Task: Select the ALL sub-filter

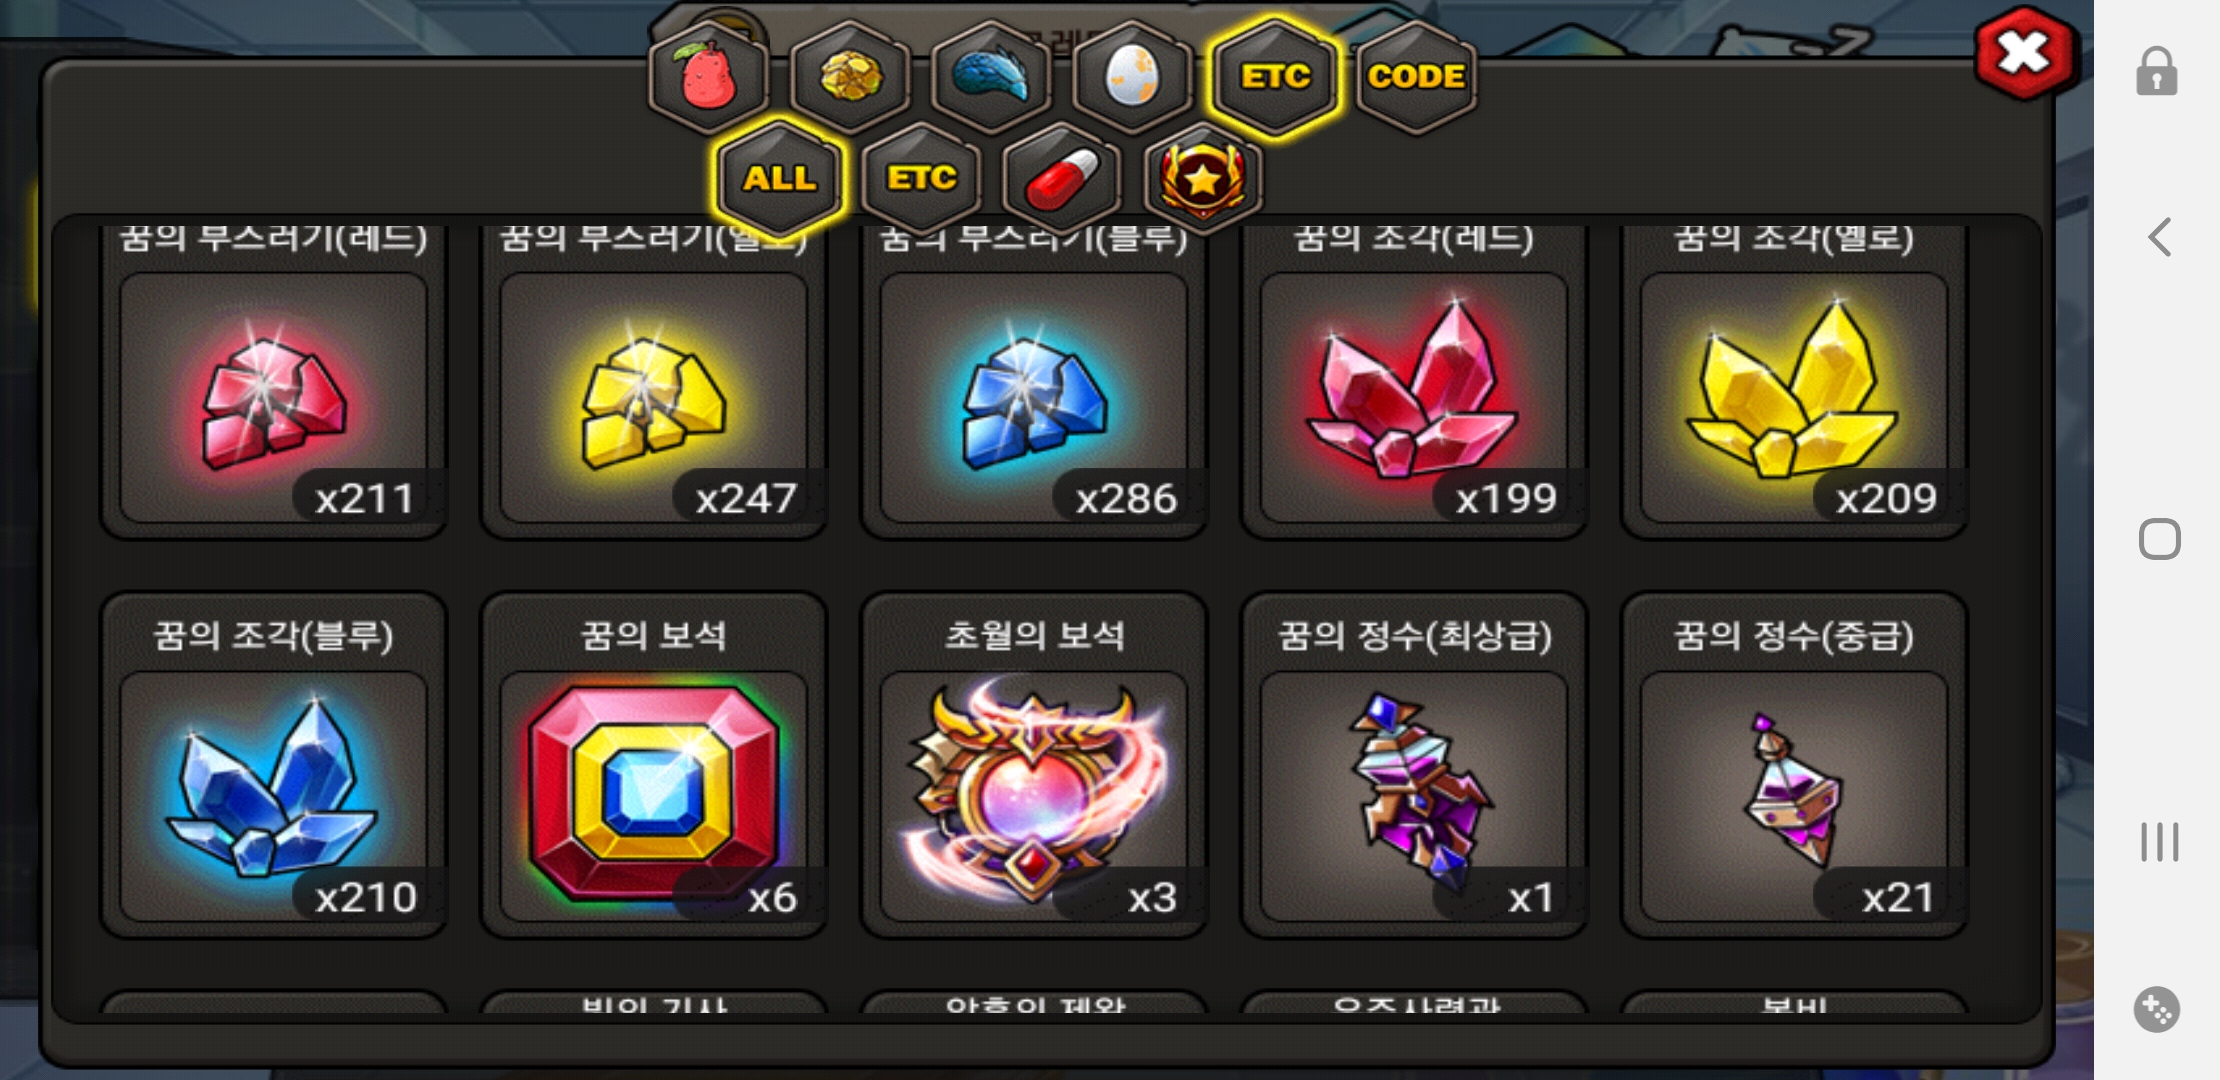Action: tap(779, 178)
